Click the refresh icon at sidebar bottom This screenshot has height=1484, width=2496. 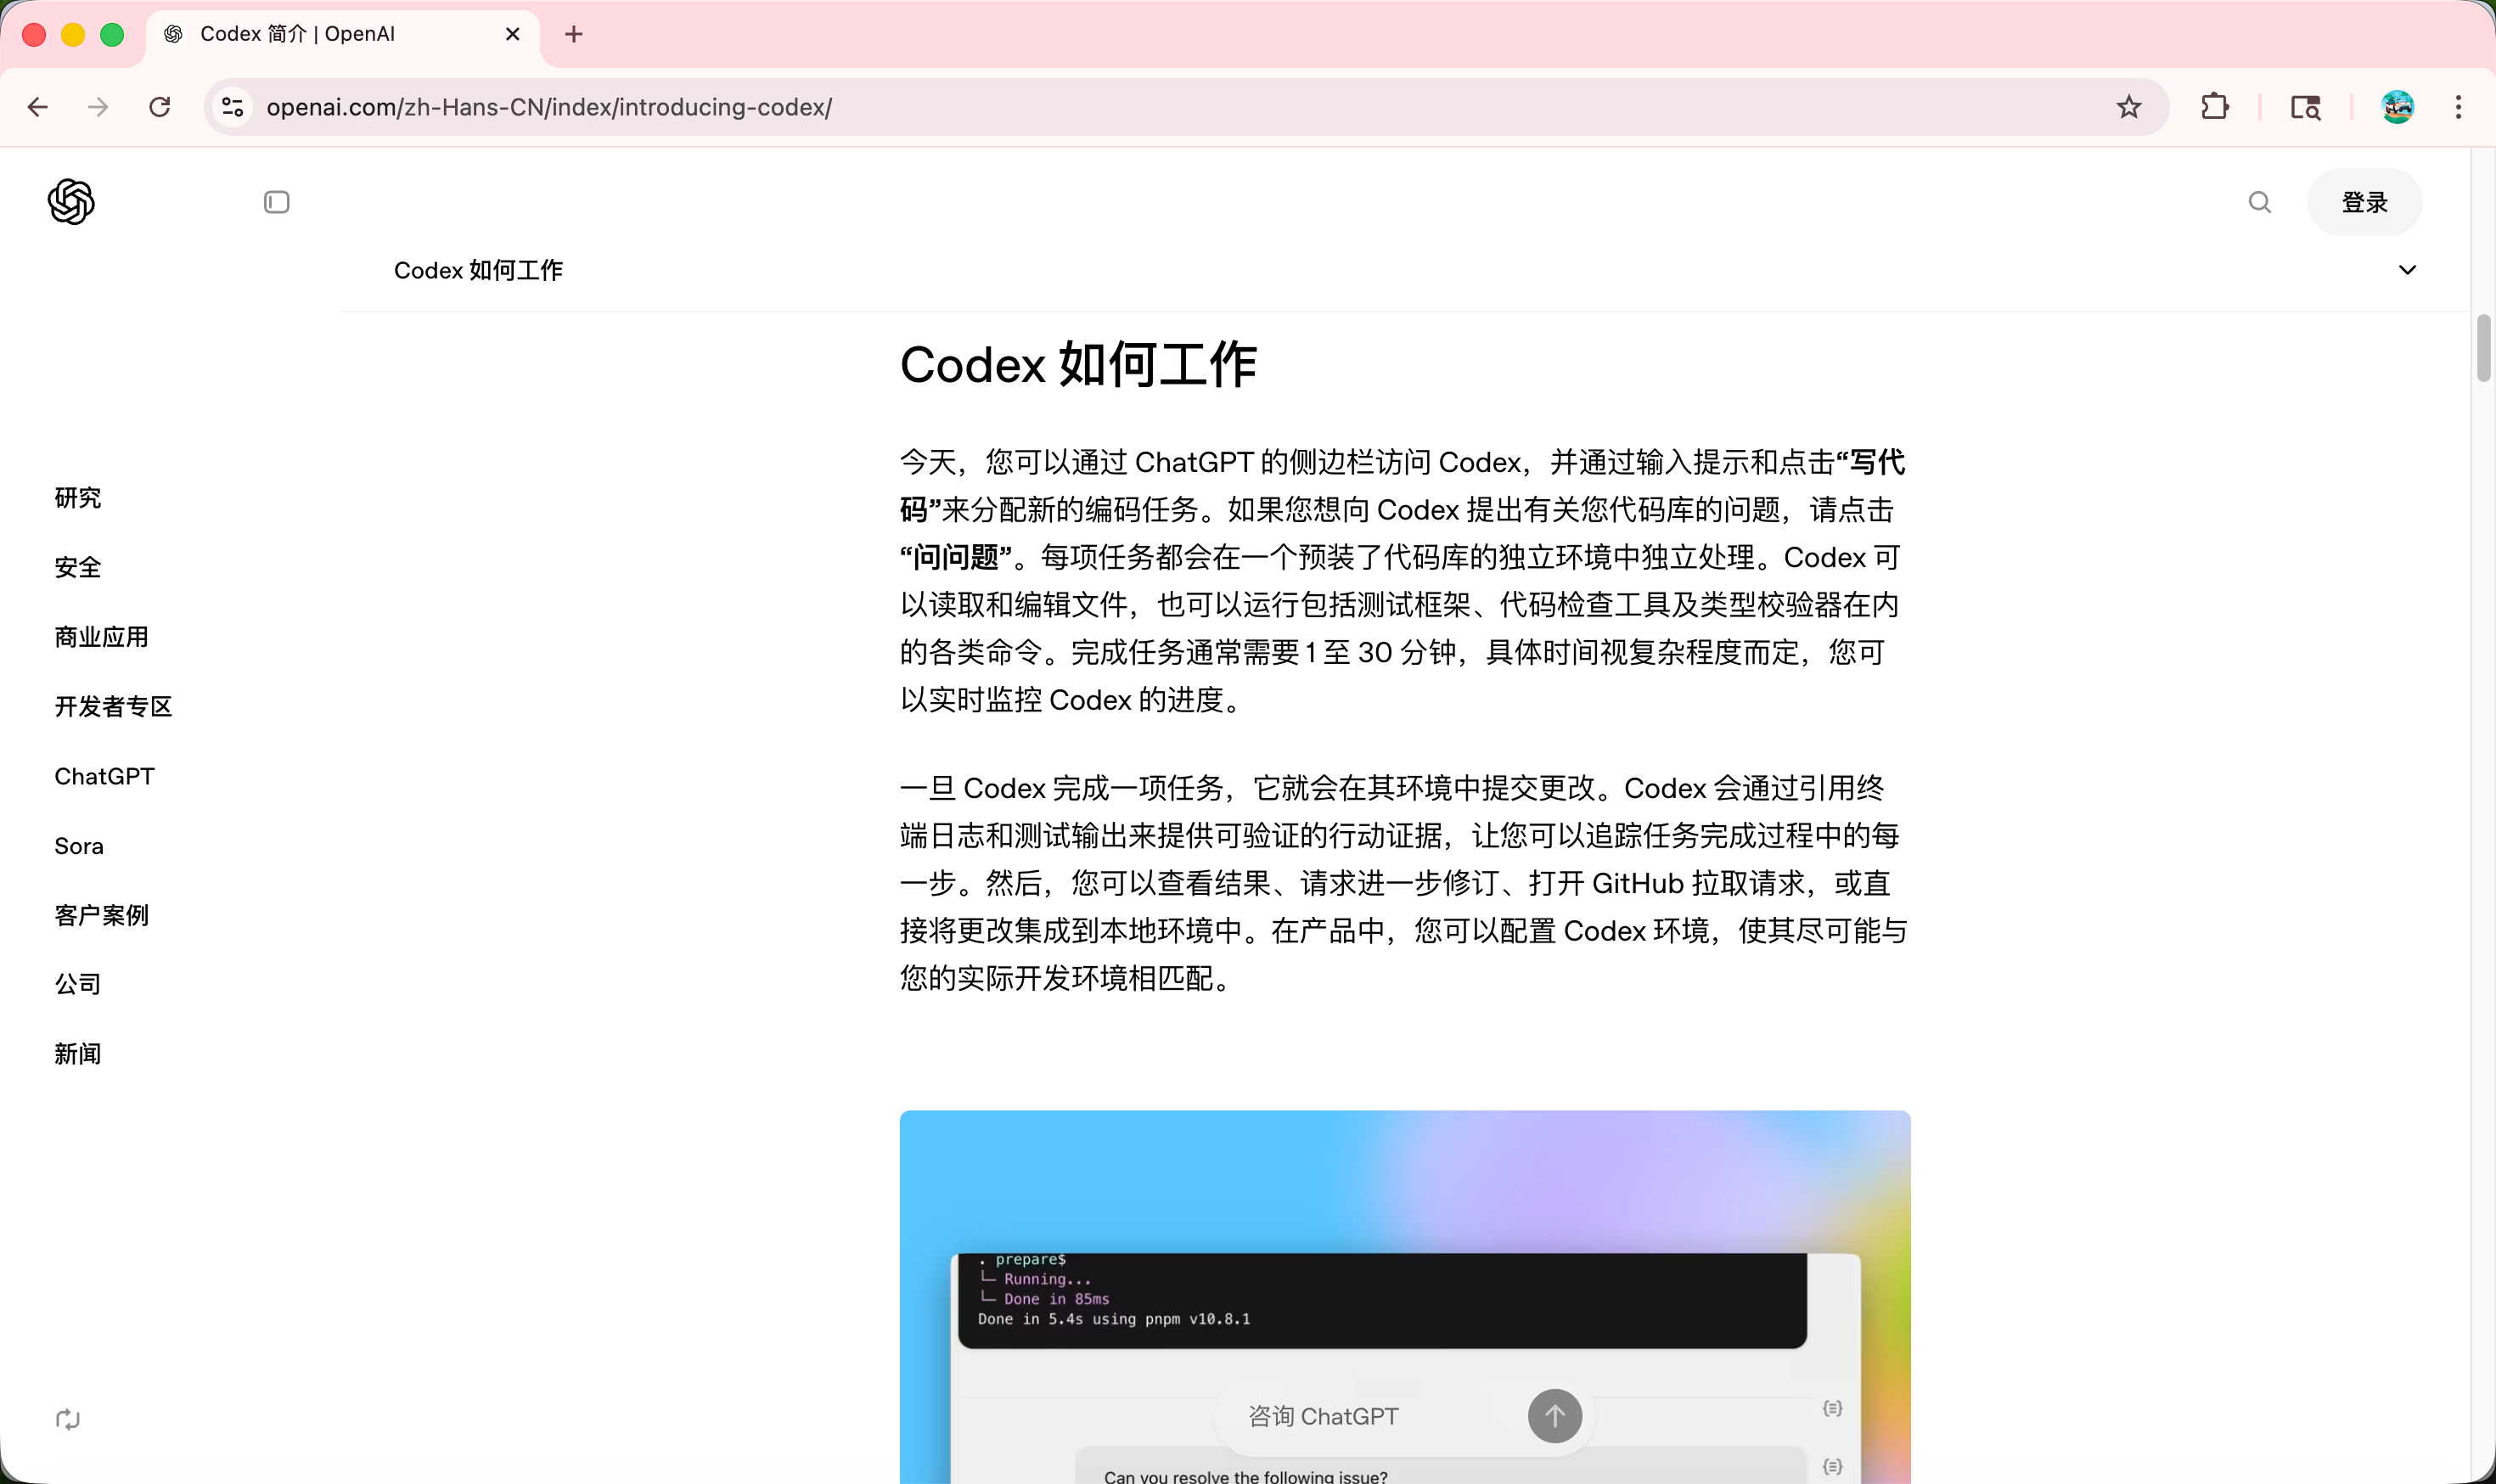coord(68,1419)
